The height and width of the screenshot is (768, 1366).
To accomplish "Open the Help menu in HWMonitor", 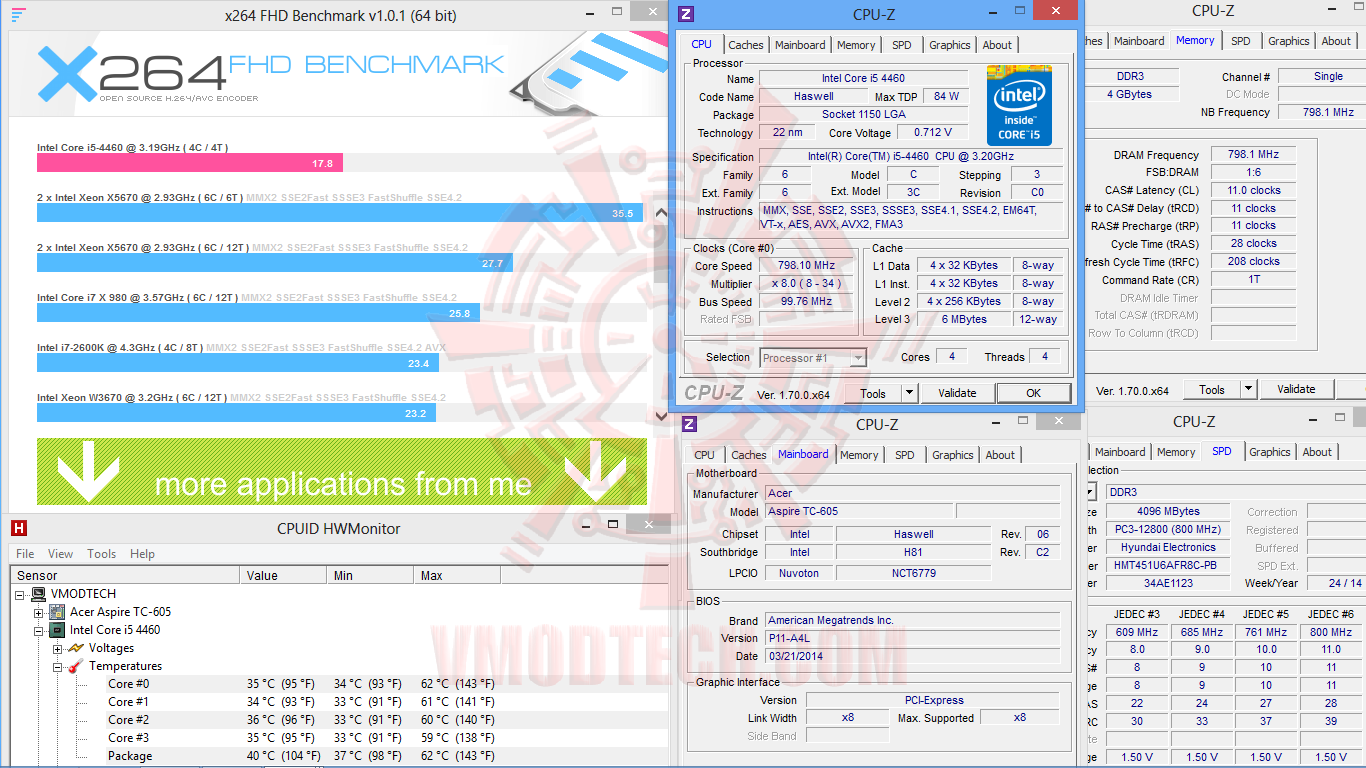I will [x=142, y=553].
